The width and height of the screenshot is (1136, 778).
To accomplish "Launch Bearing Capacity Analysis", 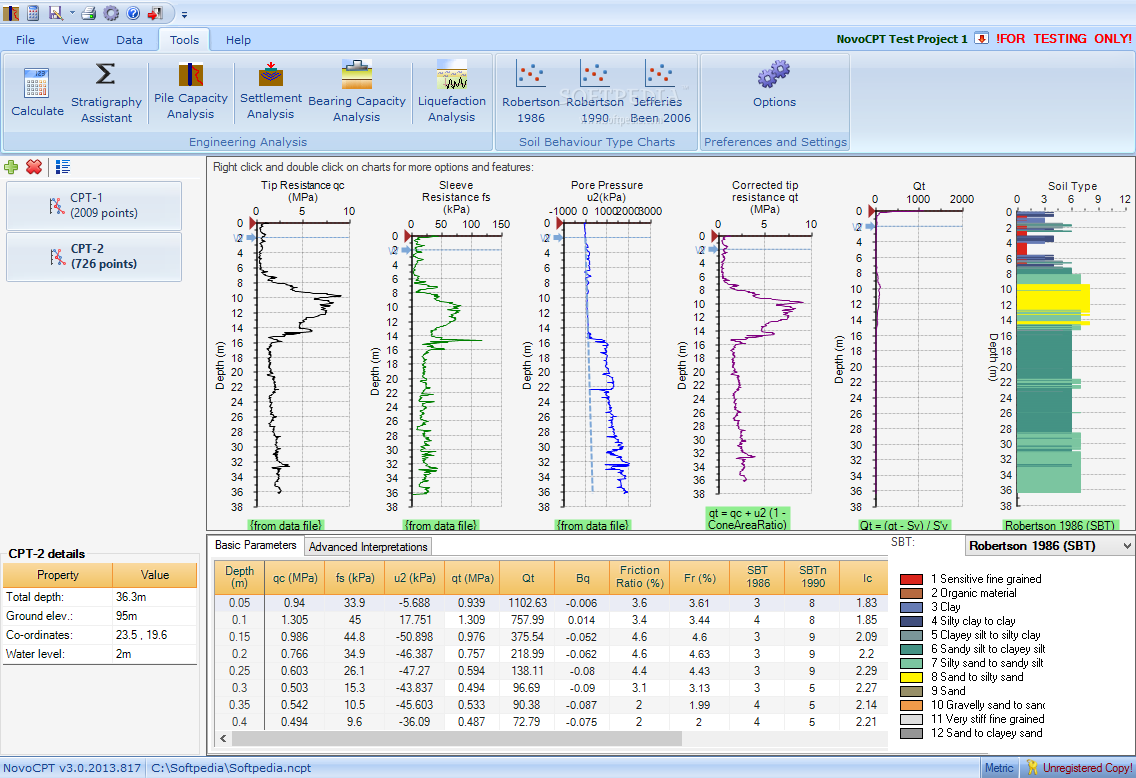I will tap(356, 91).
